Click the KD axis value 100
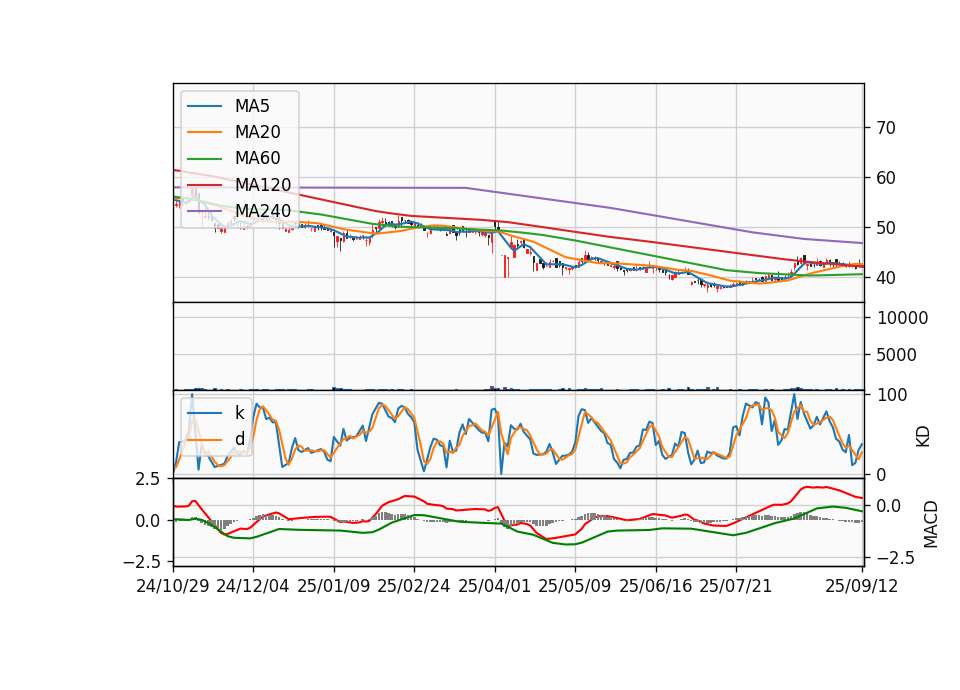The width and height of the screenshot is (960, 690). tap(892, 395)
